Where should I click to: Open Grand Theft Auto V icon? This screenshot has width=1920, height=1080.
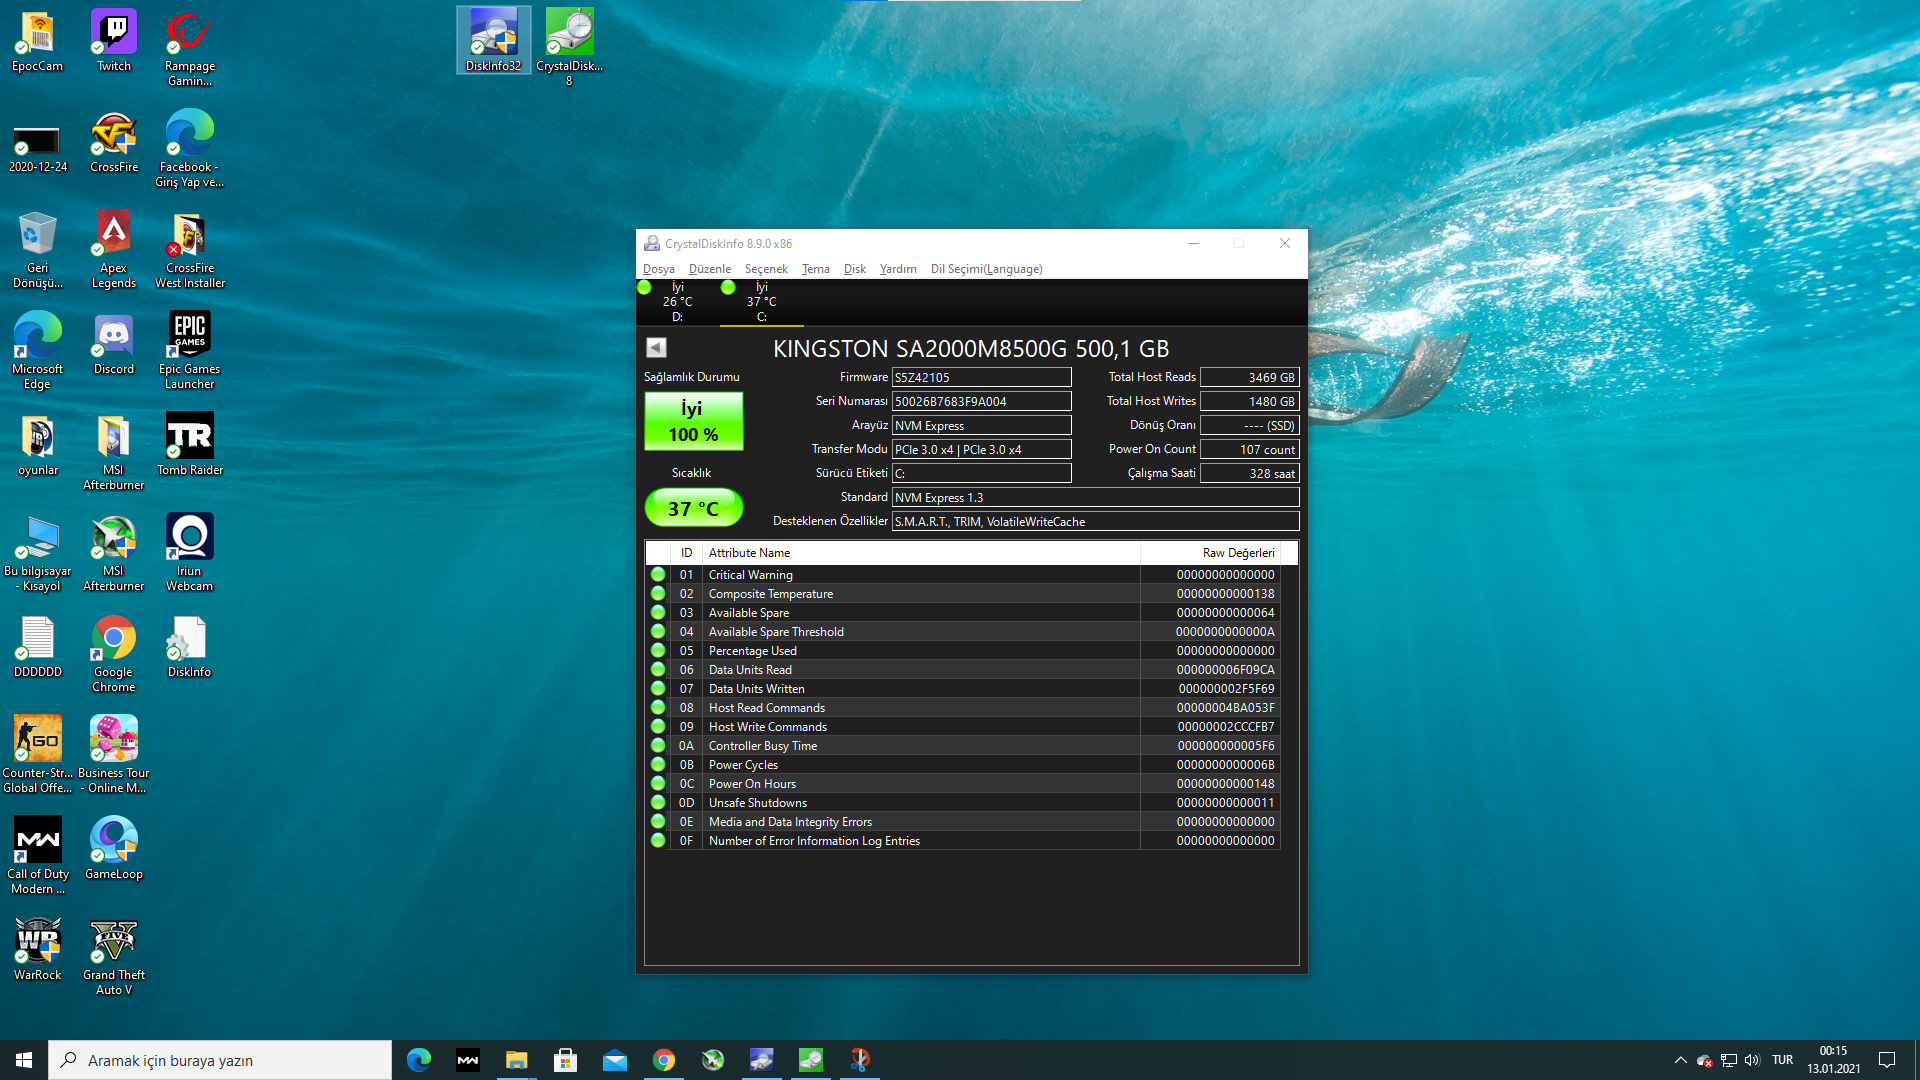click(114, 957)
